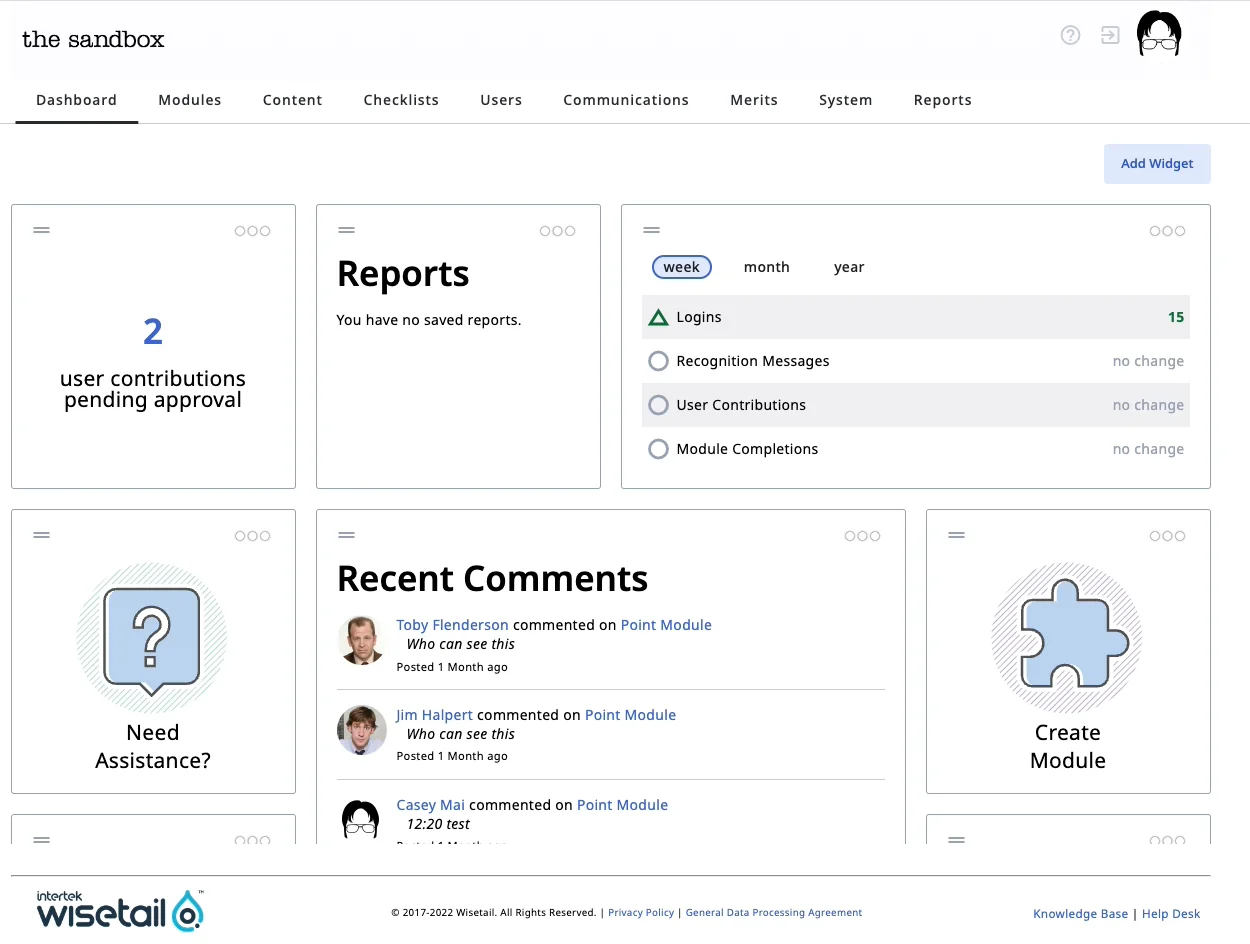The width and height of the screenshot is (1250, 944).
Task: Open the user profile avatar in header
Action: 1159,35
